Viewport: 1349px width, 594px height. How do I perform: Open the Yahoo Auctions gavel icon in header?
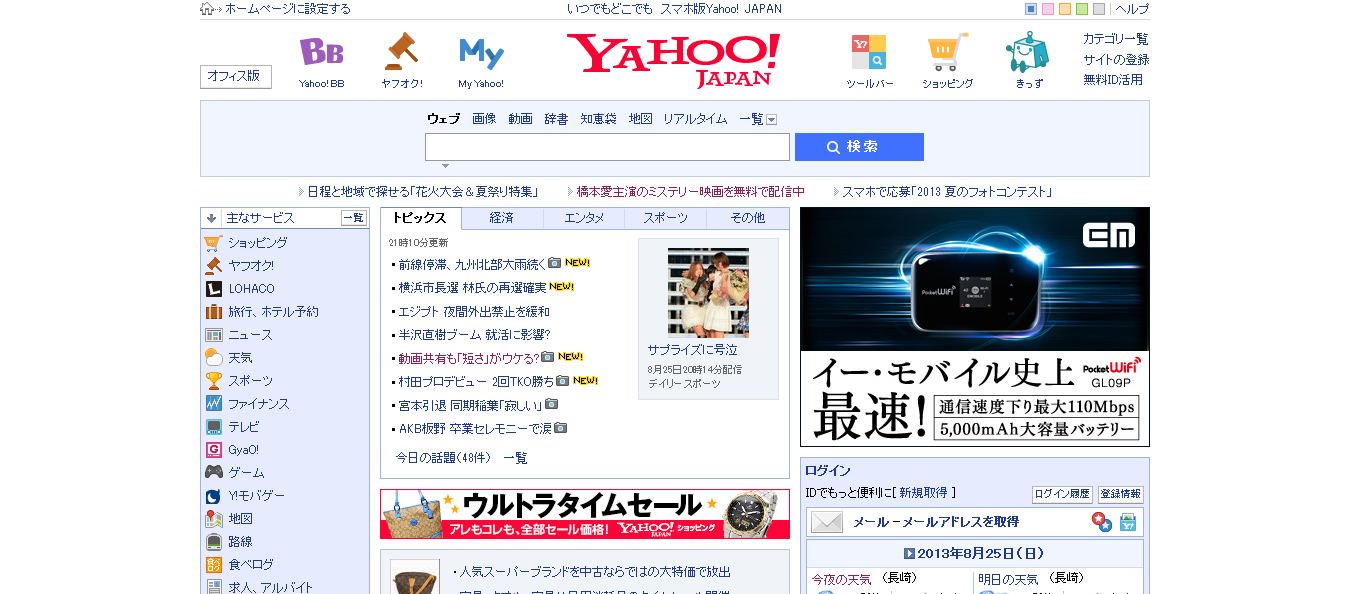[x=401, y=52]
